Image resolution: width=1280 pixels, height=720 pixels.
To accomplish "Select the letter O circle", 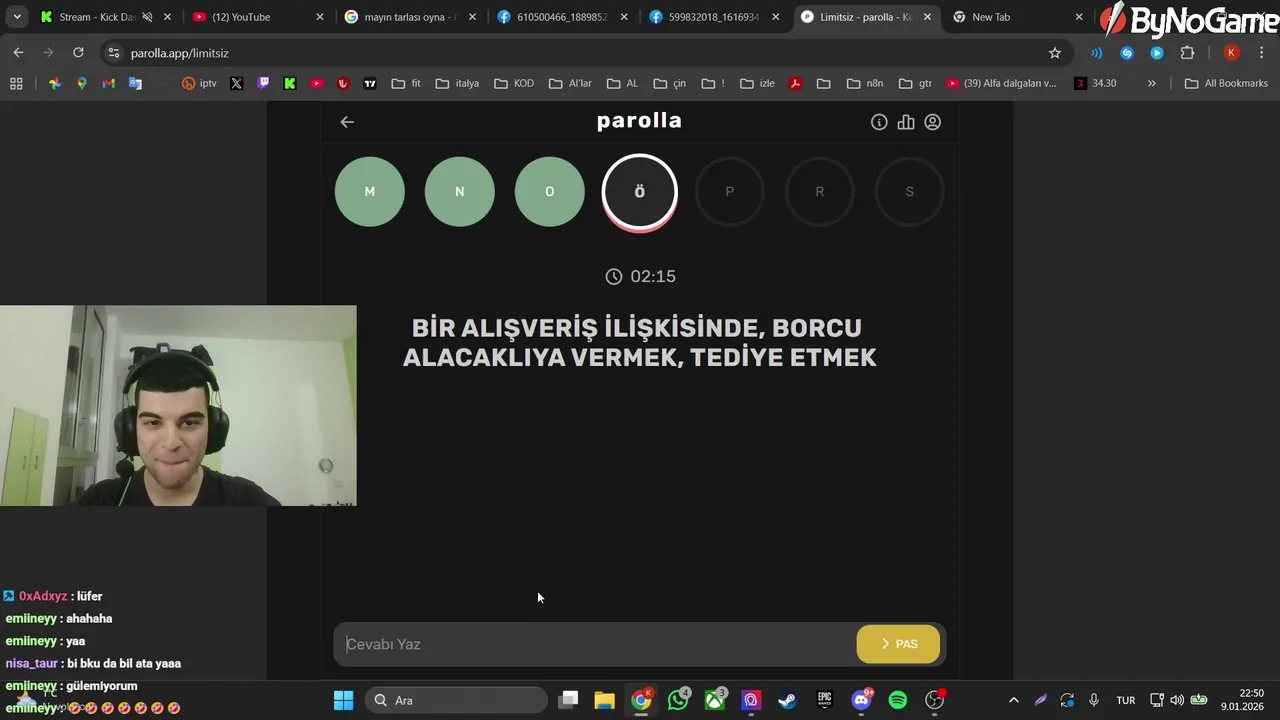I will (550, 191).
